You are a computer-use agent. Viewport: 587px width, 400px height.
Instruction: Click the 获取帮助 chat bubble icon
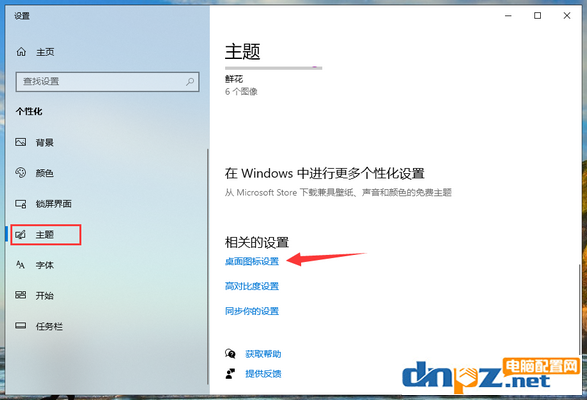pyautogui.click(x=230, y=354)
